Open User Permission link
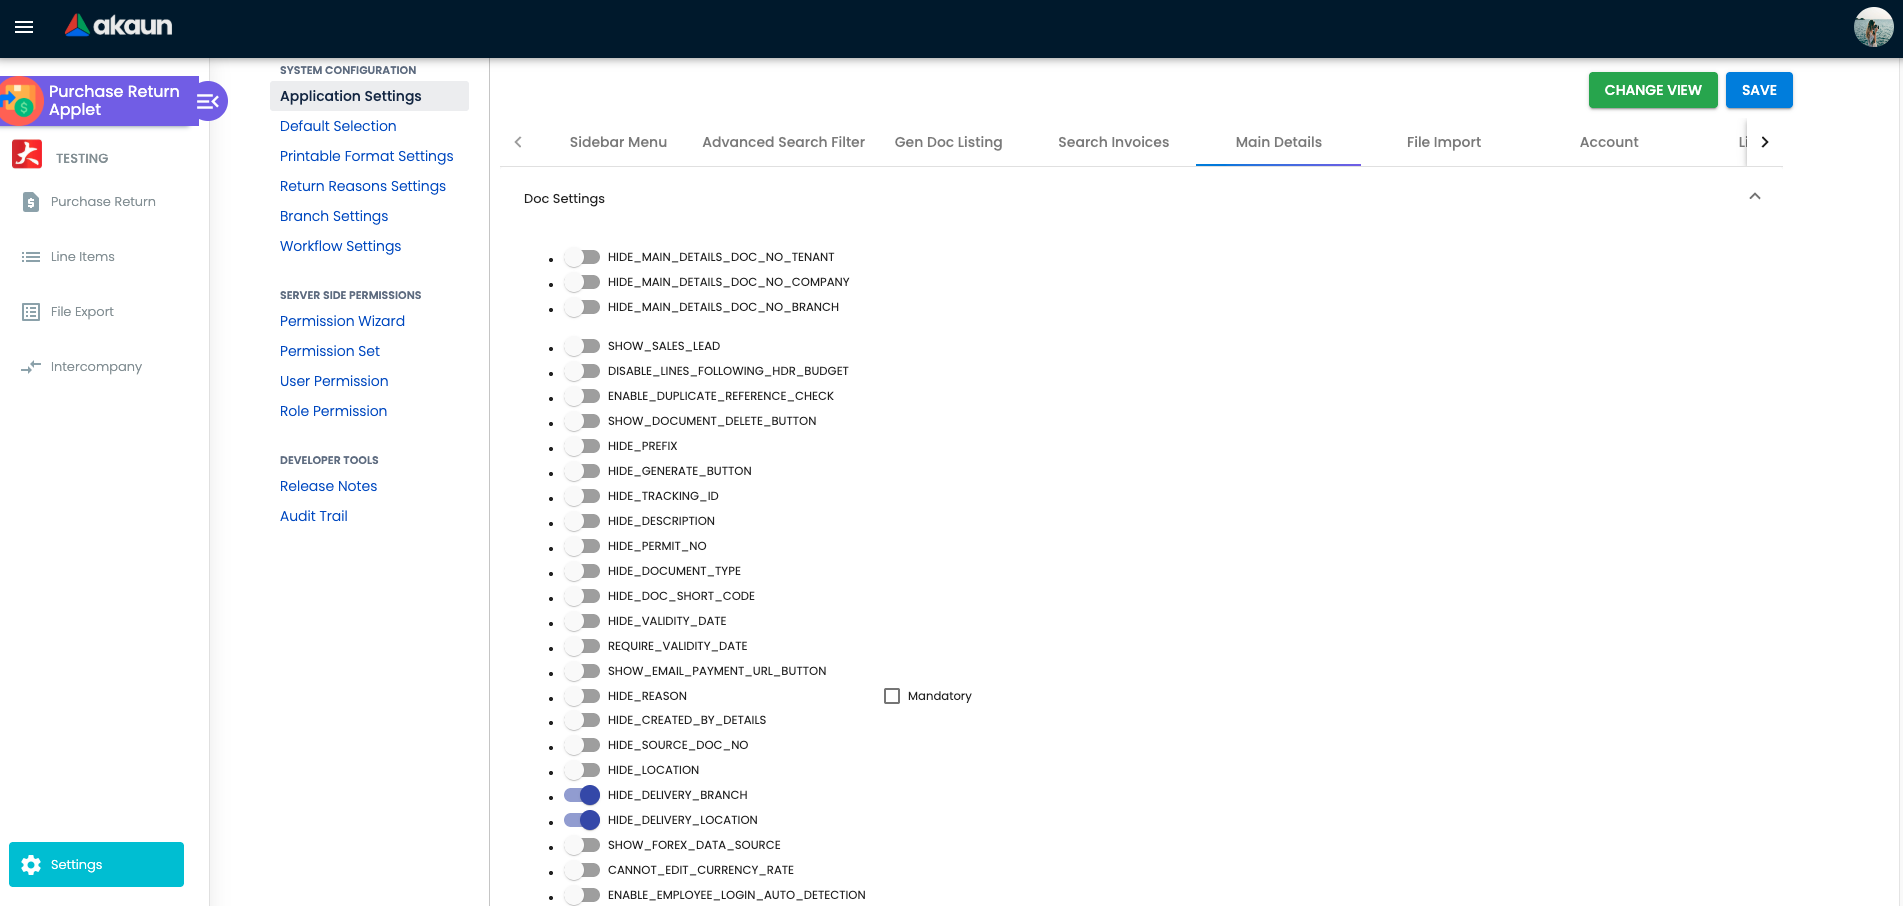1903x906 pixels. pyautogui.click(x=334, y=381)
